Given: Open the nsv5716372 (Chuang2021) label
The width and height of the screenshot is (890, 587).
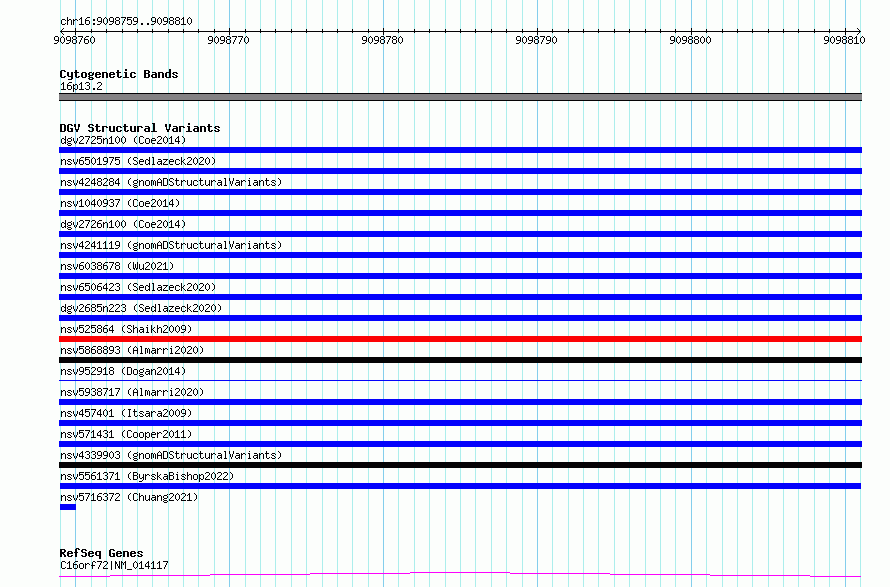Looking at the screenshot, I should tap(129, 497).
